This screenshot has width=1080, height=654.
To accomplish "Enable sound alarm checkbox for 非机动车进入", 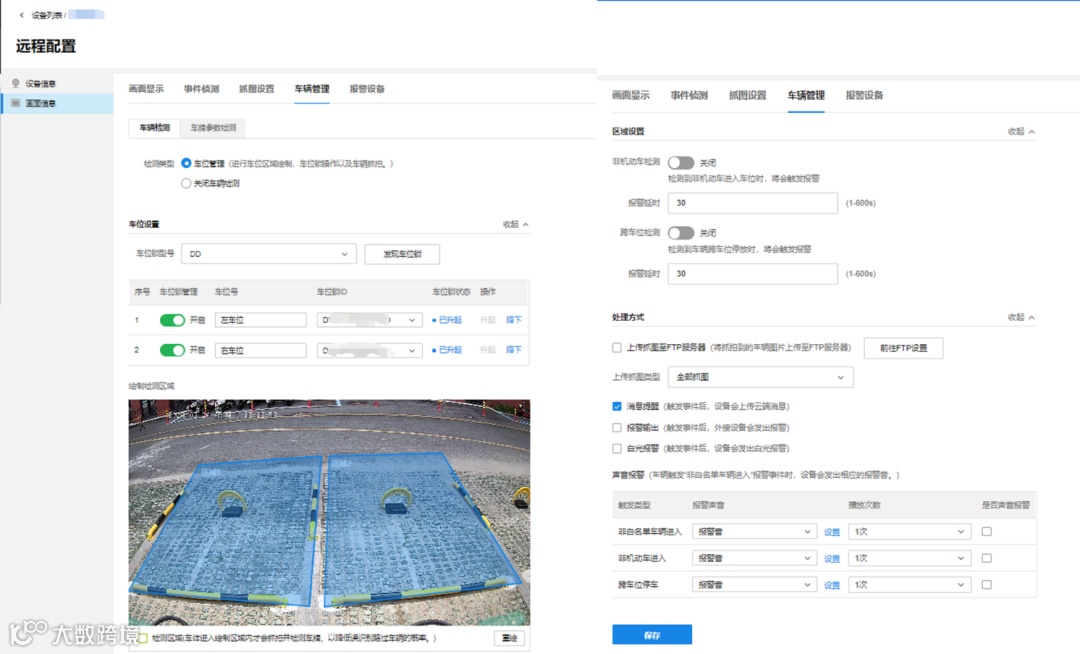I will 986,558.
